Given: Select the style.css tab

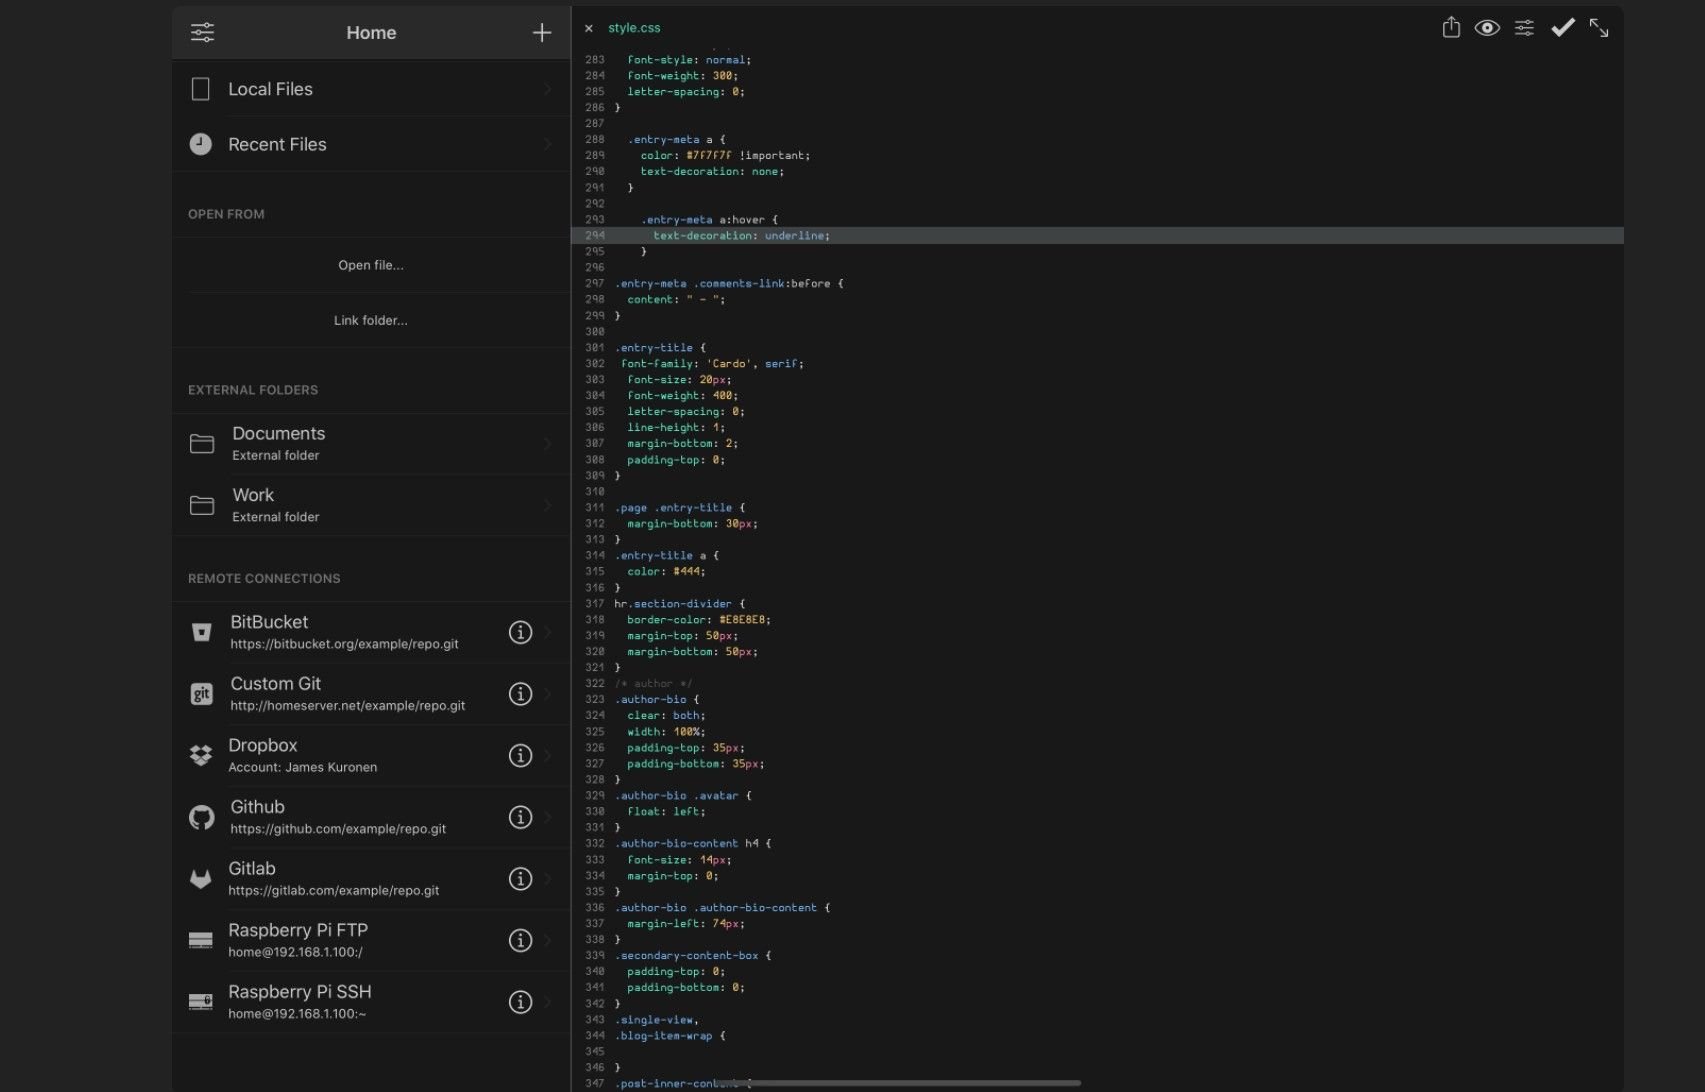Looking at the screenshot, I should coord(634,28).
